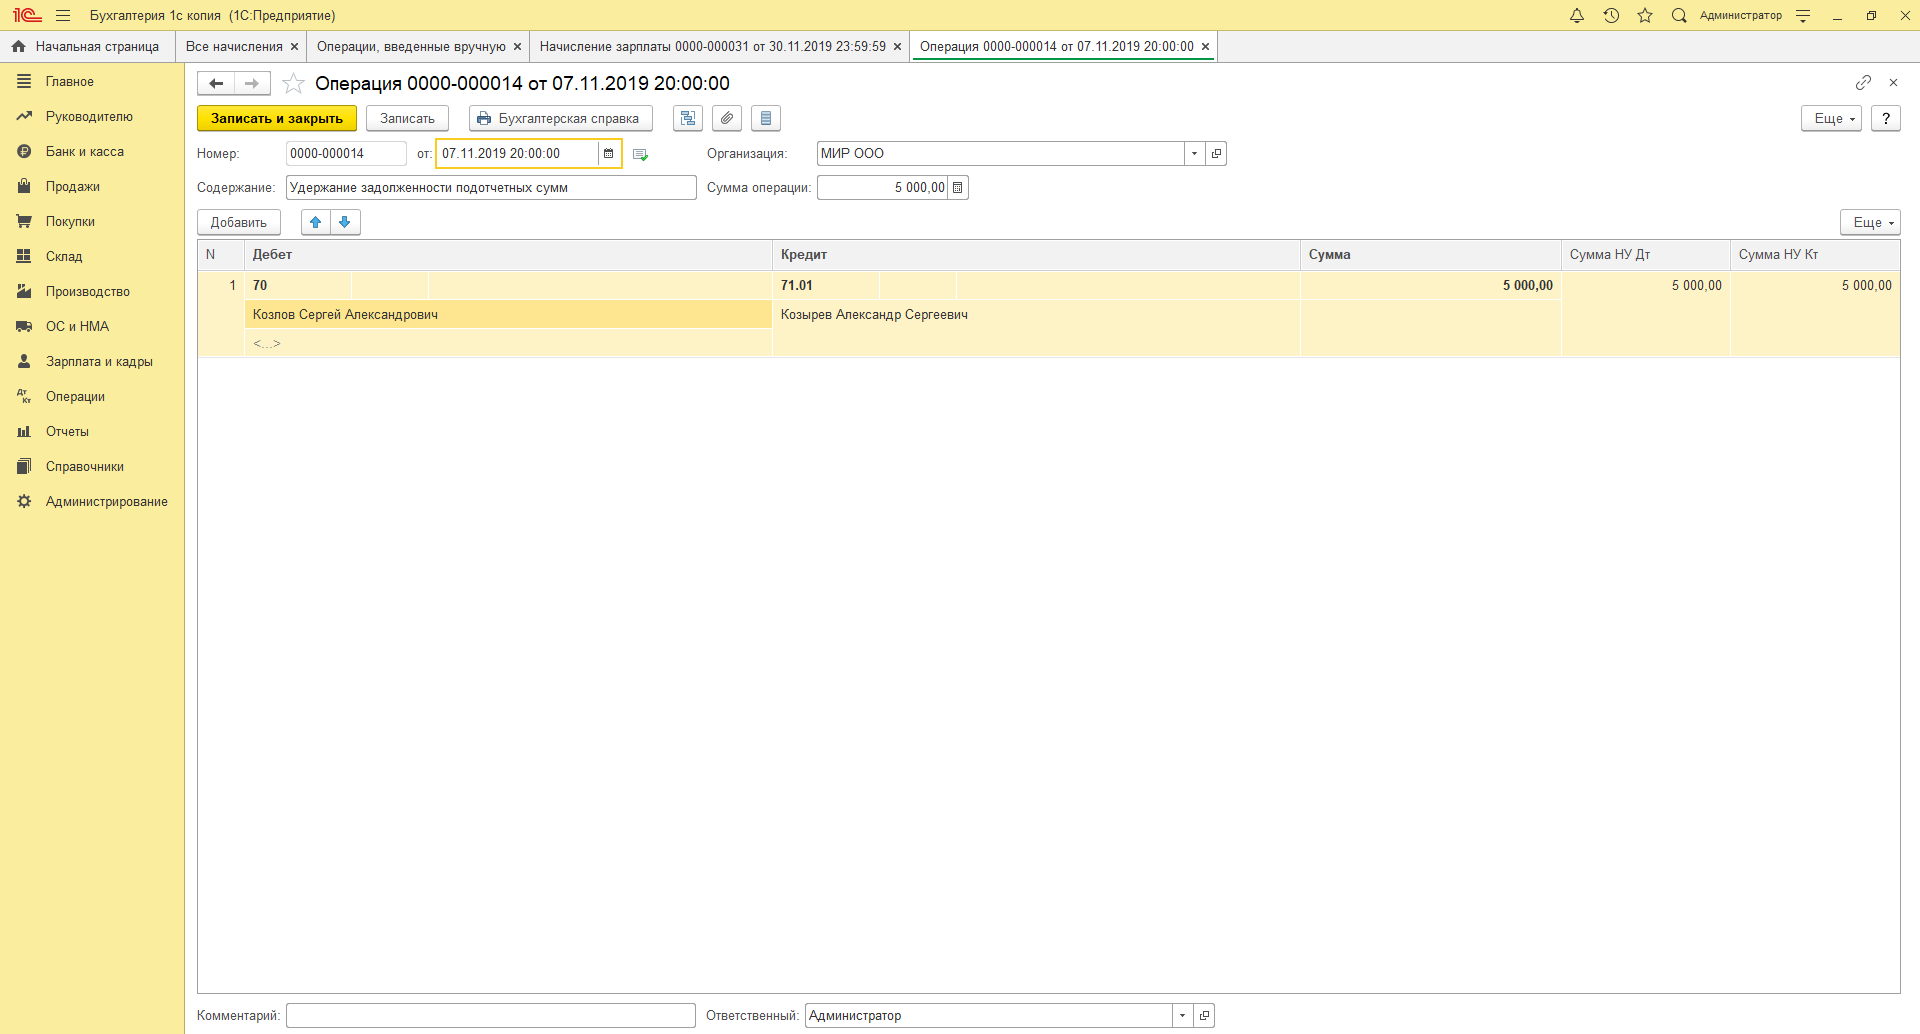Expand the Организация dropdown arrow

(1194, 153)
